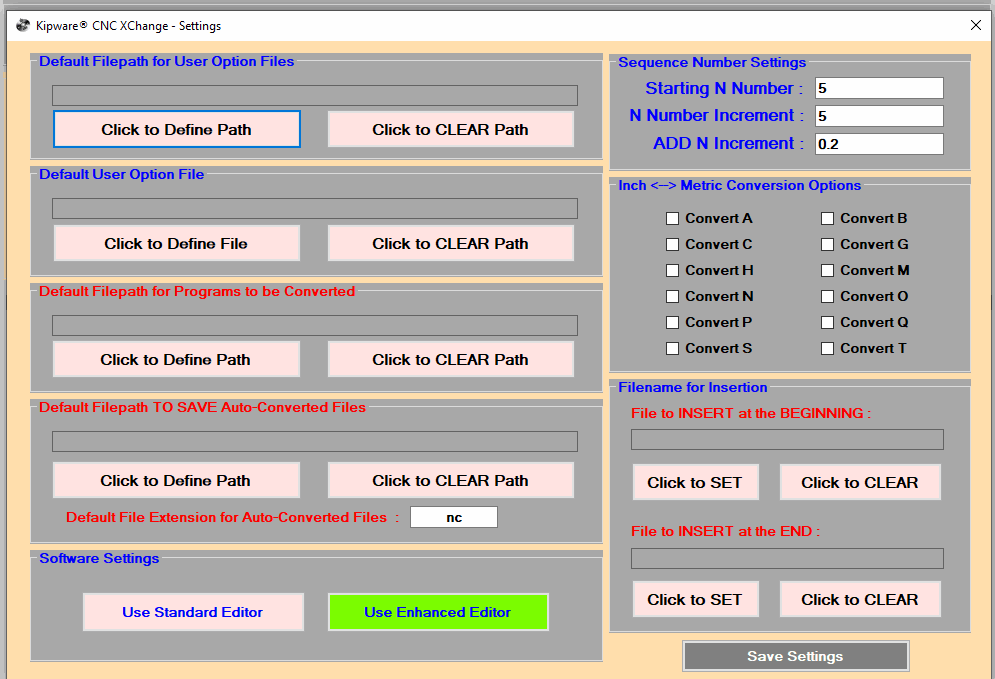The height and width of the screenshot is (679, 995).
Task: Check the Convert S option
Action: coord(672,348)
